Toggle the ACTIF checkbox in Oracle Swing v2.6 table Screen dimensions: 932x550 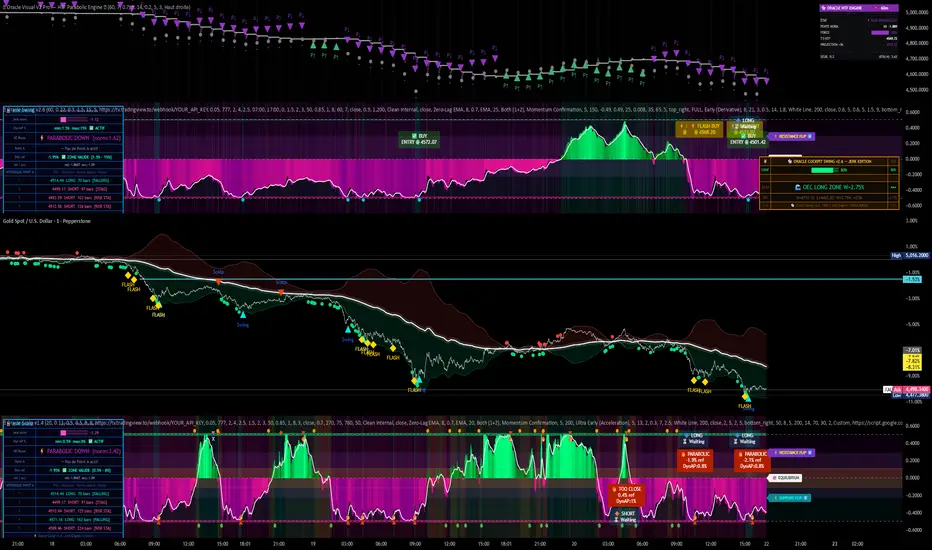tap(93, 128)
